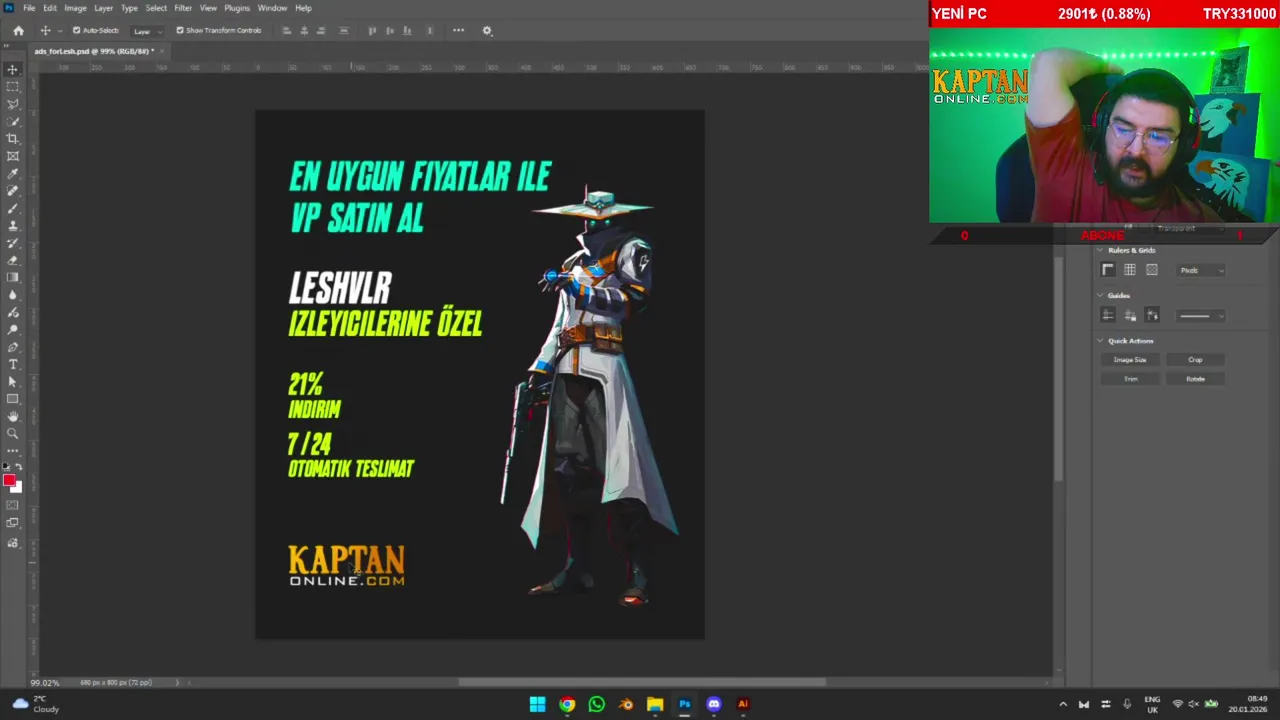1280x720 pixels.
Task: Click the horizontal canvas scrollbar
Action: pos(642,683)
